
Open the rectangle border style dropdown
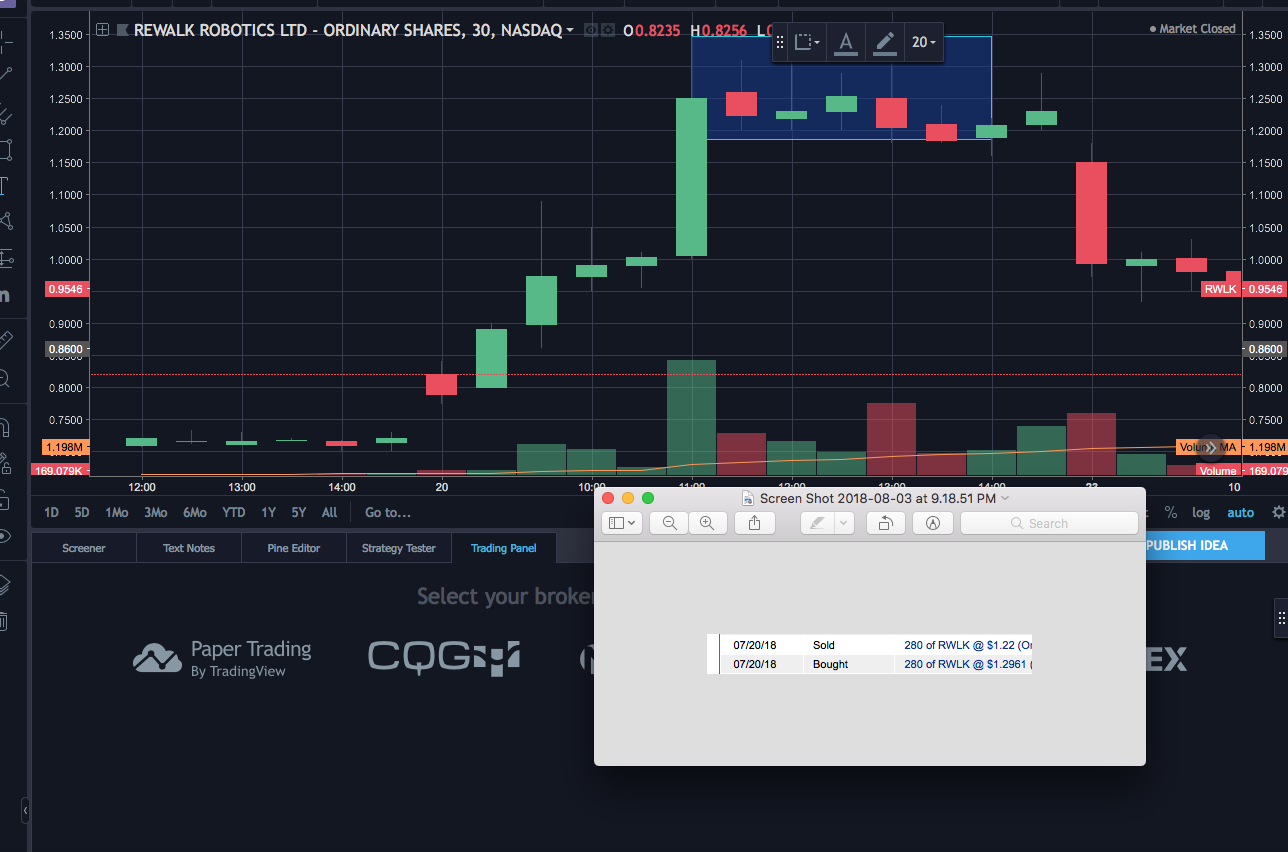point(807,42)
